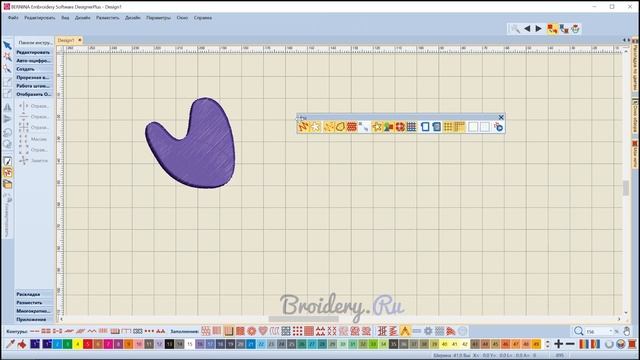640x360 pixels.
Task: Pick the white color swatch 15
Action: click(x=190, y=344)
